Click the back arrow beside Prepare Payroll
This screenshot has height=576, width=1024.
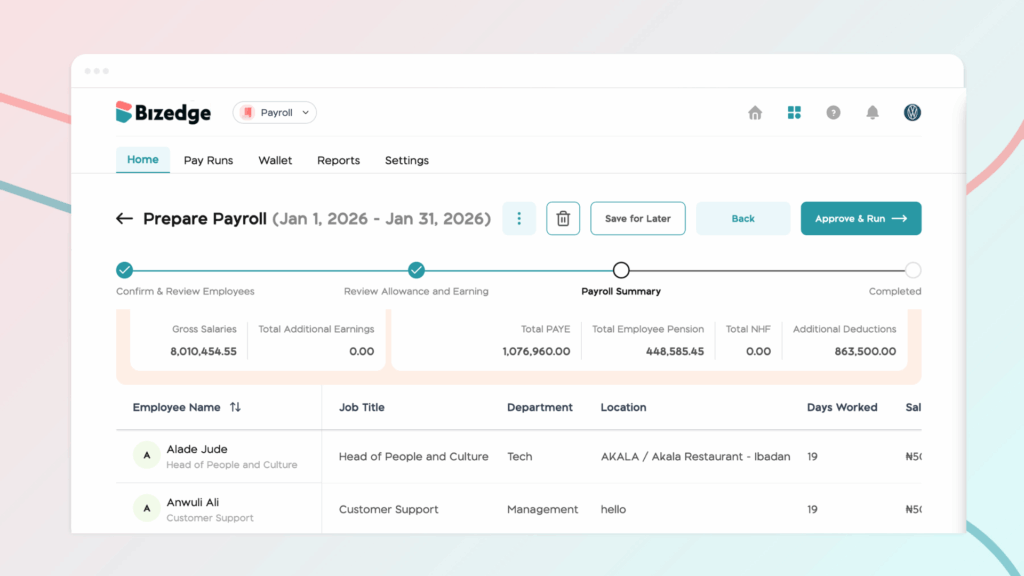[x=124, y=219]
